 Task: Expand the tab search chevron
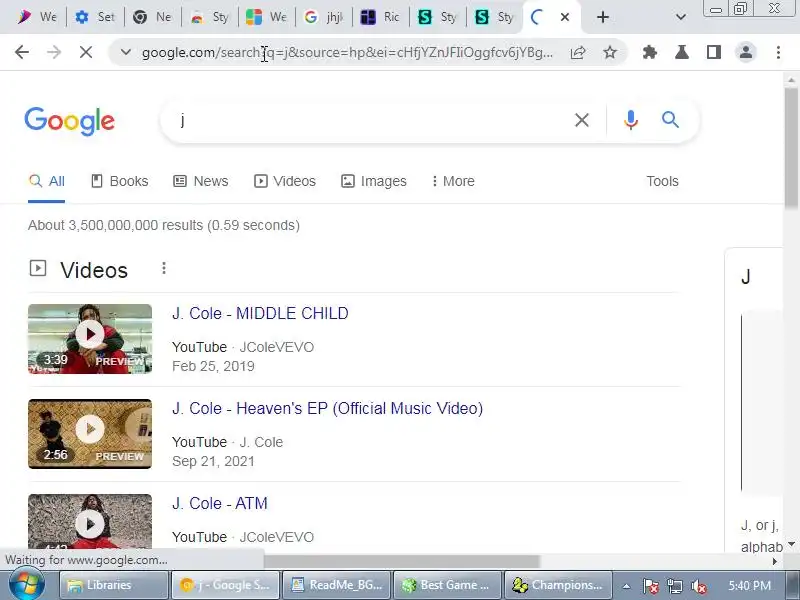click(x=681, y=17)
